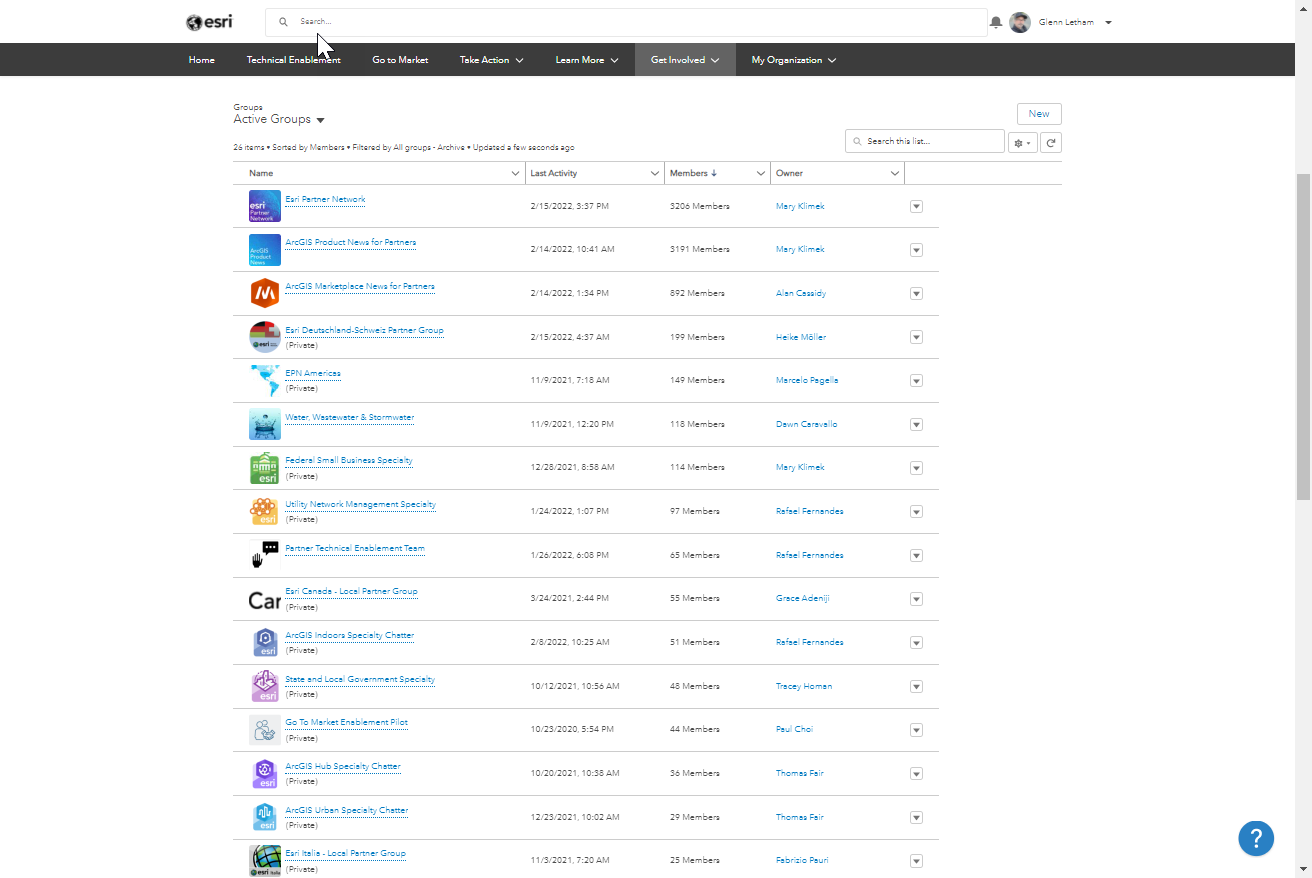The height and width of the screenshot is (878, 1312).
Task: Select the Water, Wastewater & Stormwater group thumbnail
Action: 263,424
